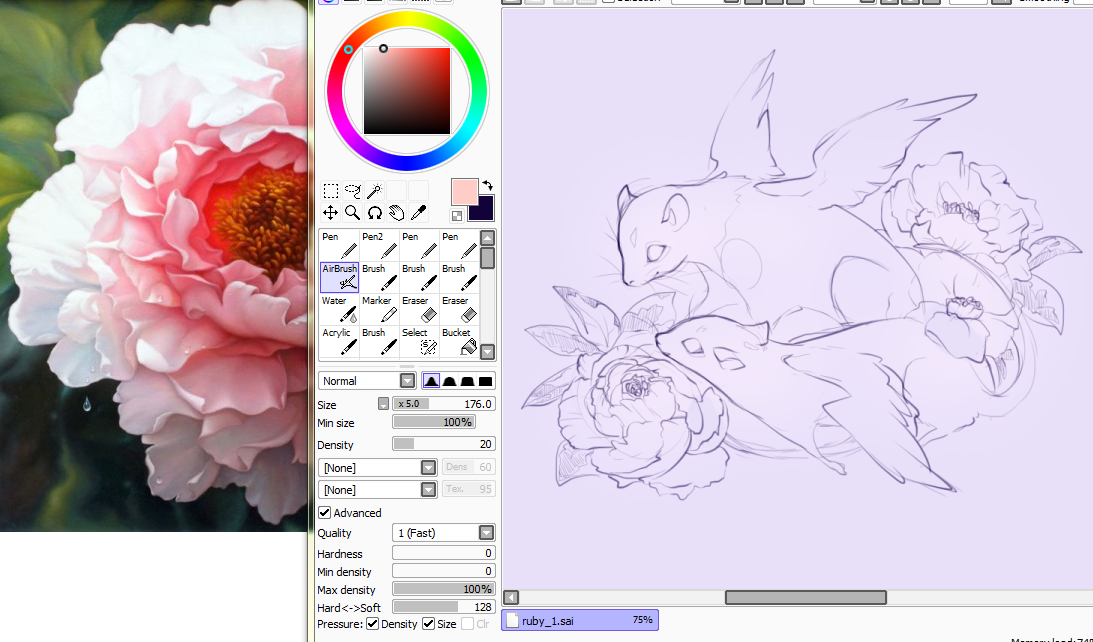Click the Hardness slider
This screenshot has width=1093, height=642.
point(444,553)
